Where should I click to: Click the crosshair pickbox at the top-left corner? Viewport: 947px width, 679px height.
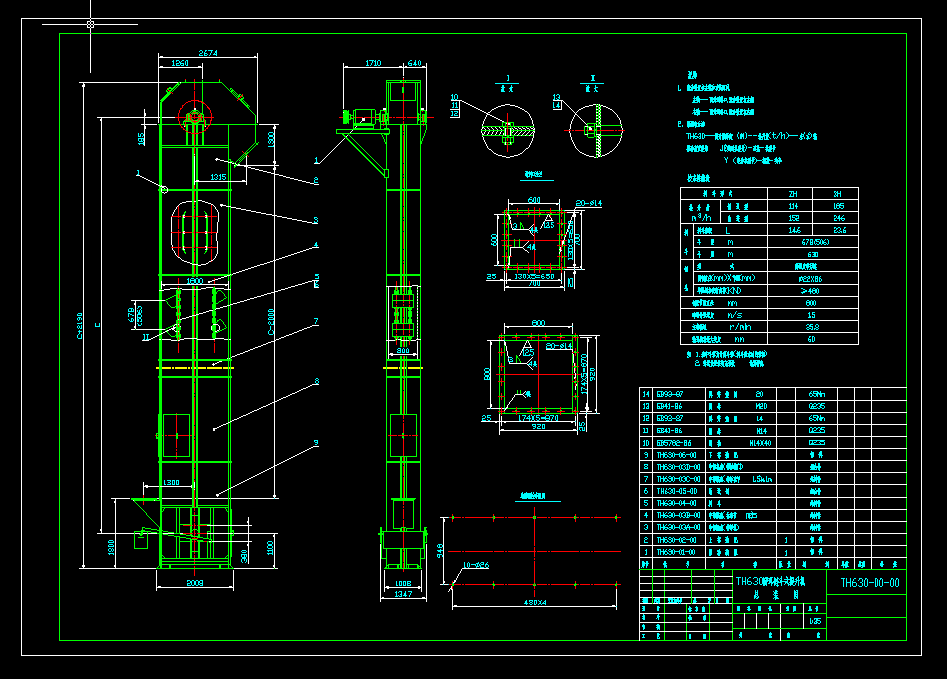(x=91, y=24)
